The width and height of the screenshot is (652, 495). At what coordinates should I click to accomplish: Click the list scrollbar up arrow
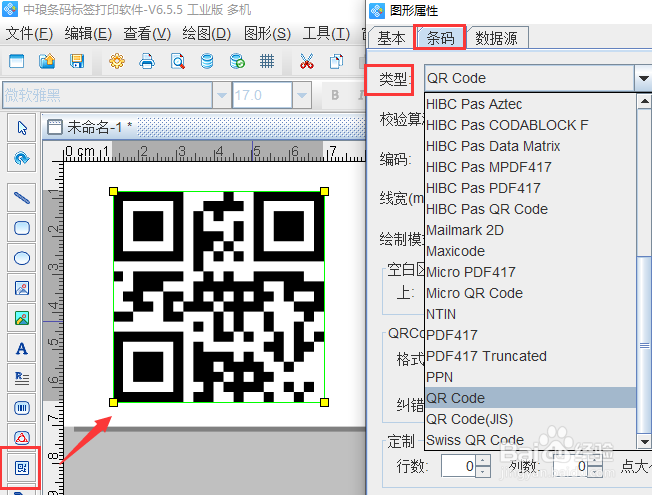tap(644, 101)
